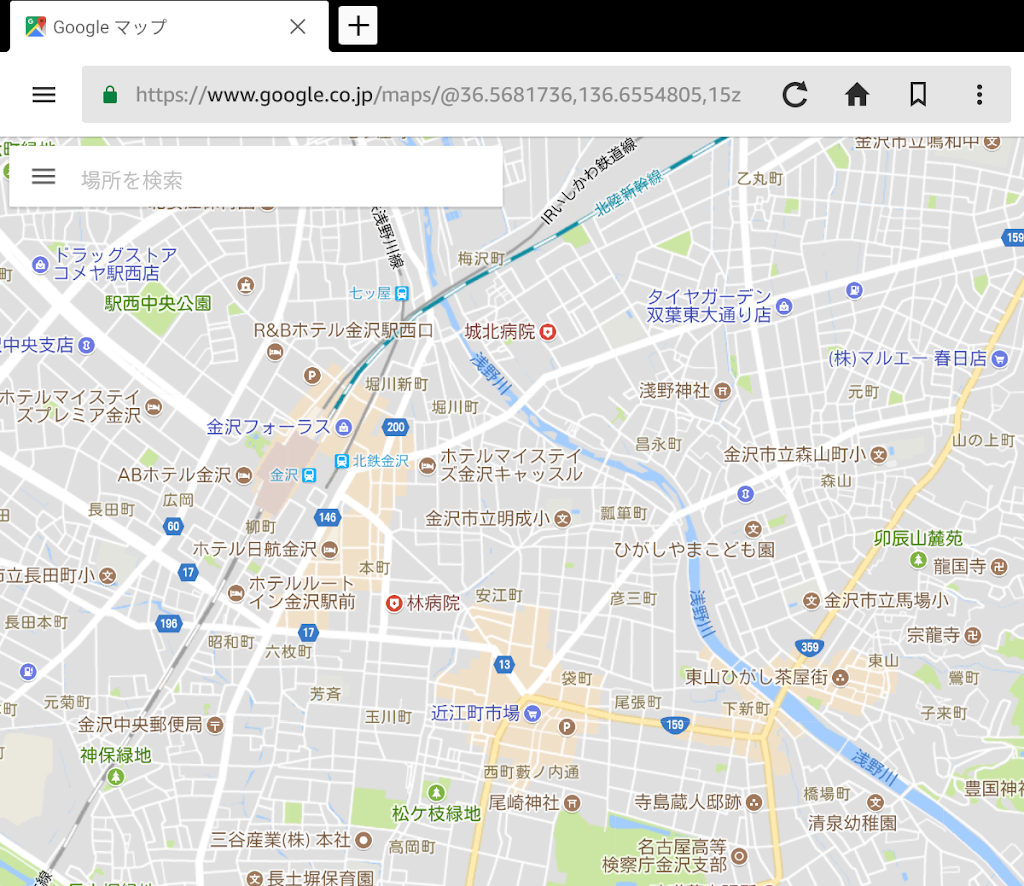Click the 城北病院 hospital marker
This screenshot has width=1024, height=886.
tap(546, 332)
